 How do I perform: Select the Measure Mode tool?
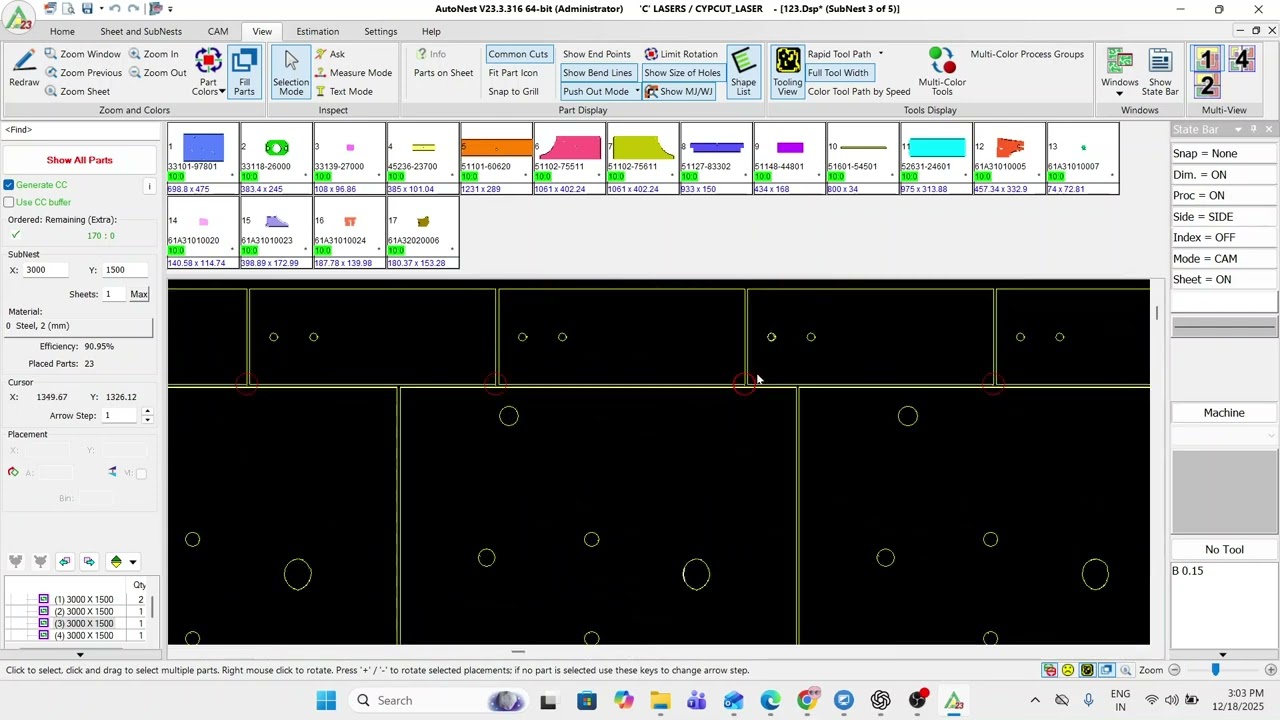(353, 72)
